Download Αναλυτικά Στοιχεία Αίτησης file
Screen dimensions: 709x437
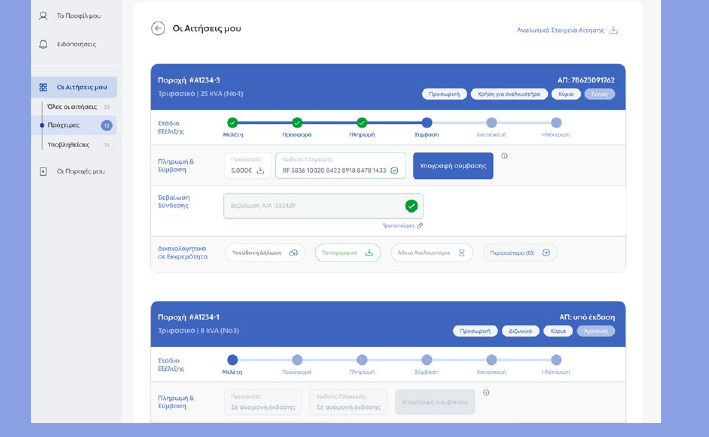614,30
